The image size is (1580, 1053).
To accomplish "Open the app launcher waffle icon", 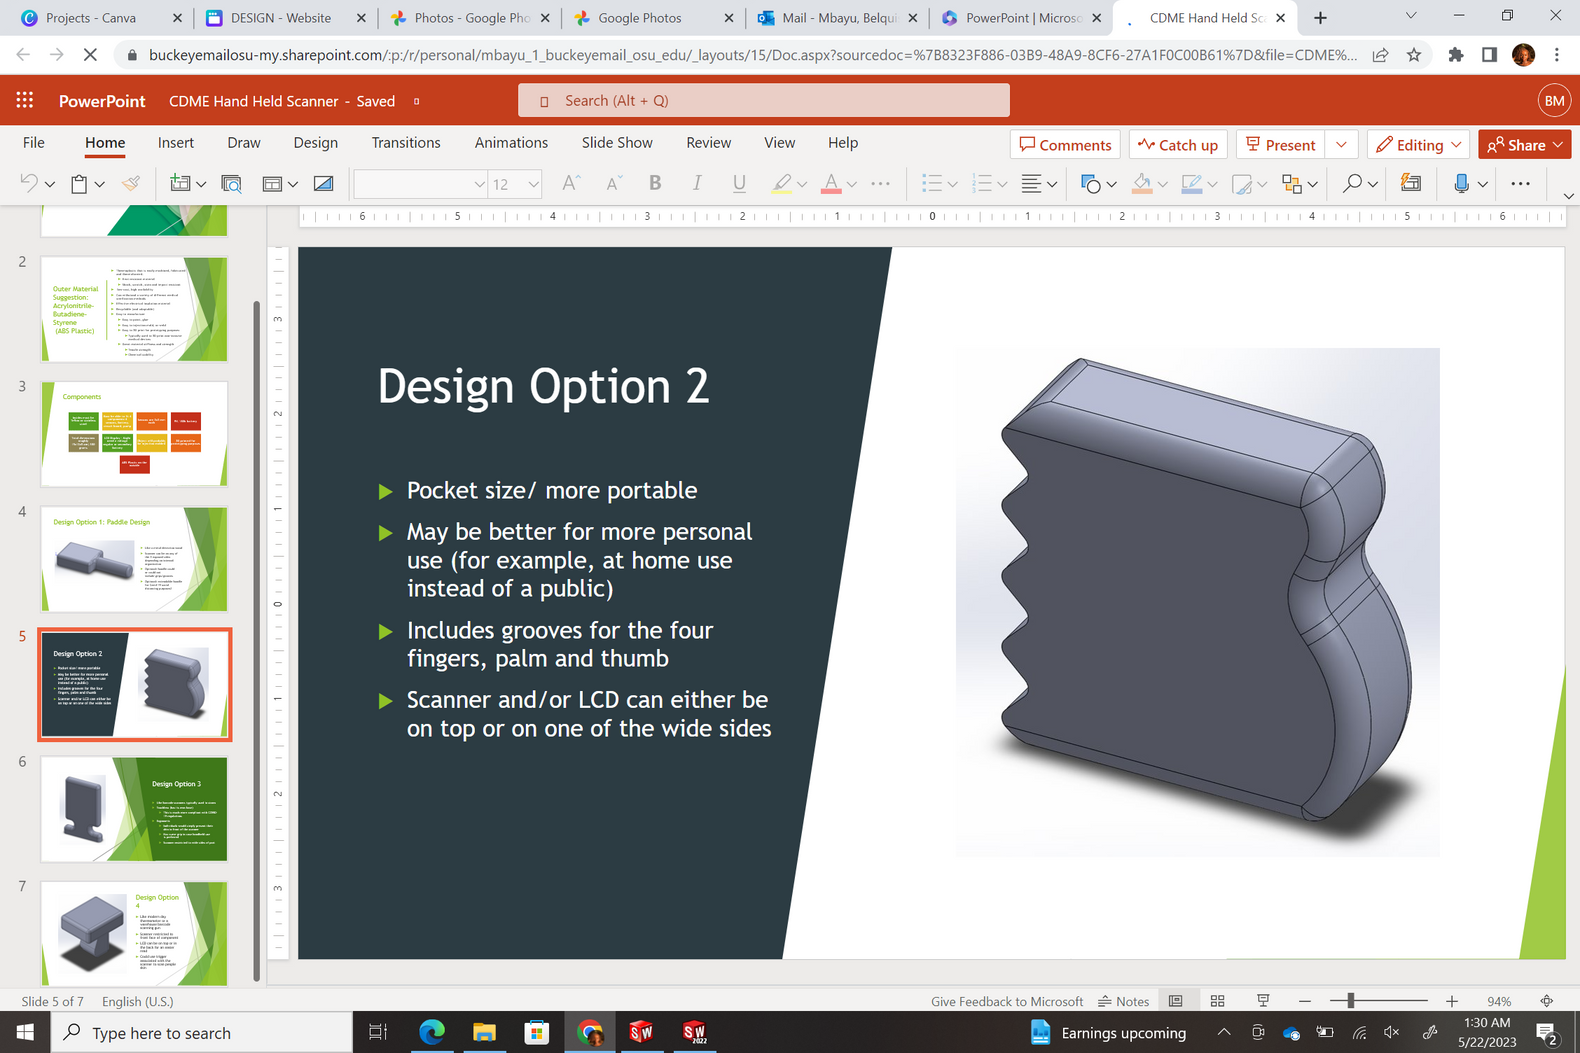I will click(x=25, y=100).
